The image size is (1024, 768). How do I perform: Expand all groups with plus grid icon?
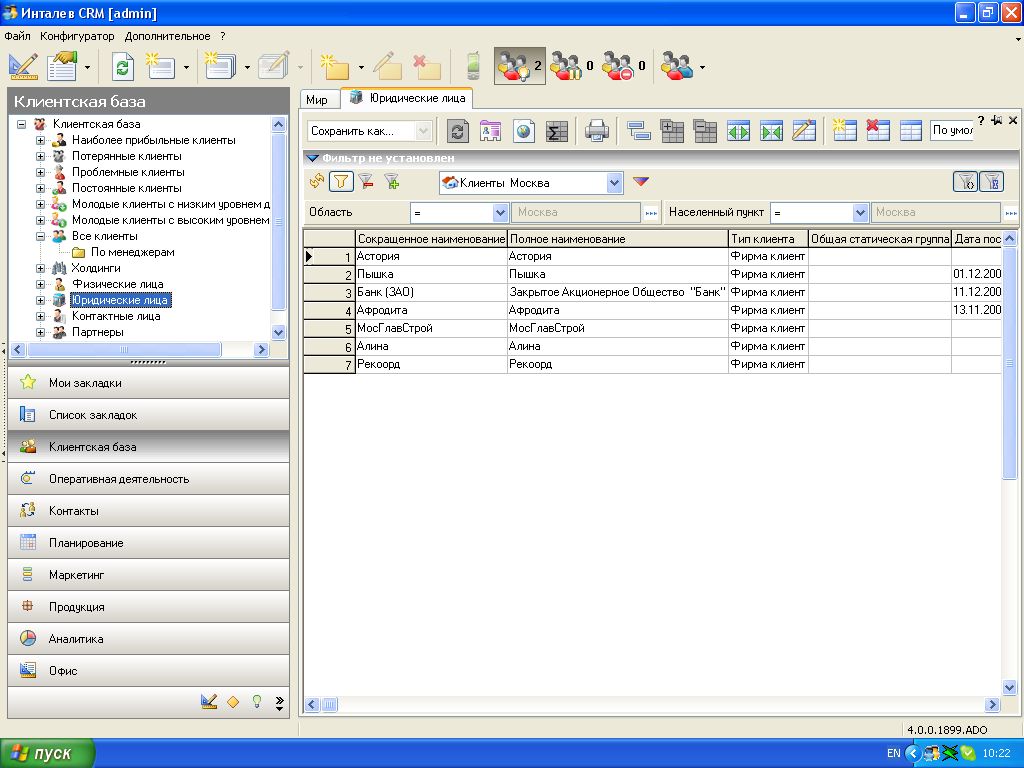pos(671,131)
